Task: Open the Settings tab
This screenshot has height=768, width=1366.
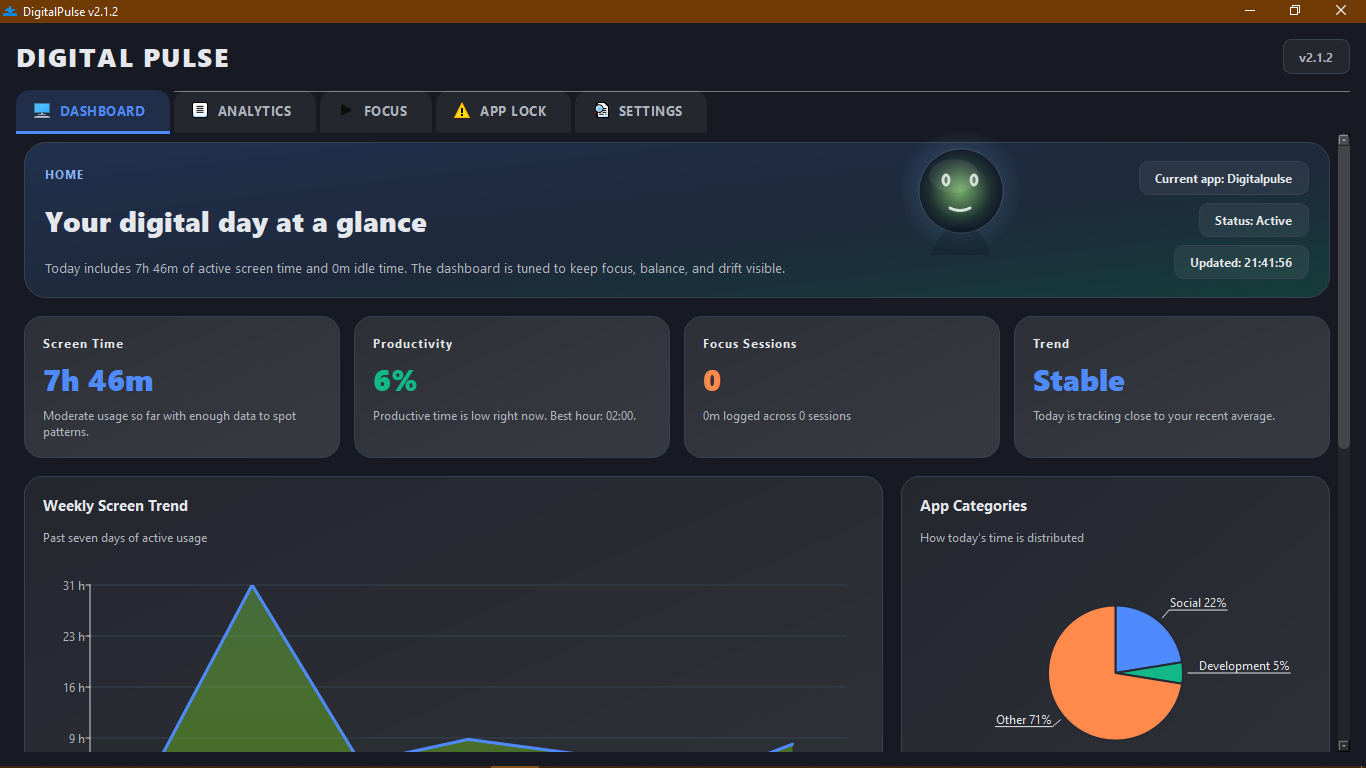Action: 640,111
